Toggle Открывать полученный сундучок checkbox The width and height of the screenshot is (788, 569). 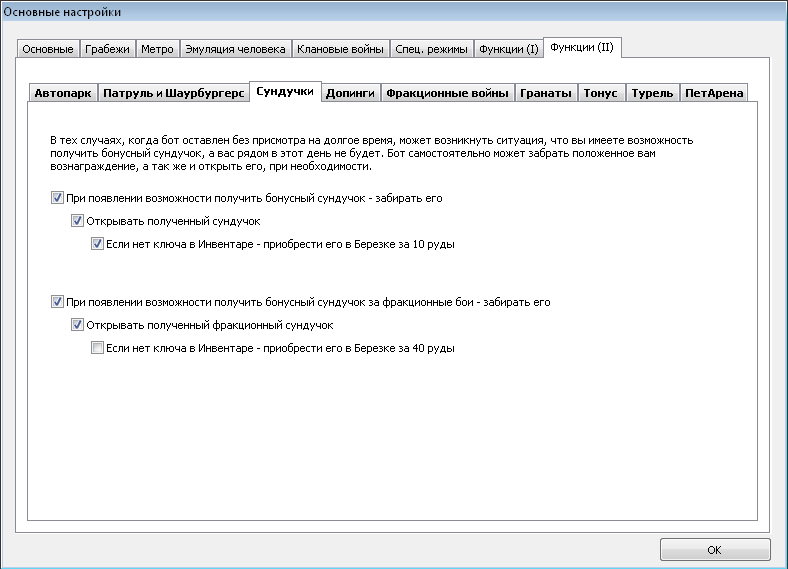click(x=77, y=221)
